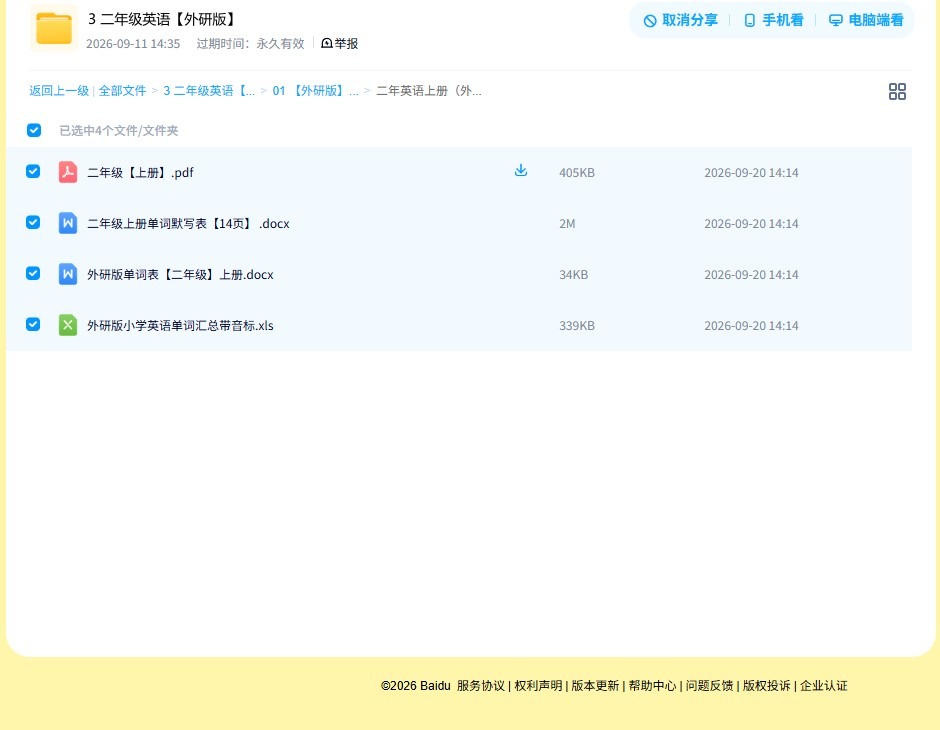
Task: Click the Excel icon for 外研版小学英语单词汇总带音标.xls
Action: (x=68, y=325)
